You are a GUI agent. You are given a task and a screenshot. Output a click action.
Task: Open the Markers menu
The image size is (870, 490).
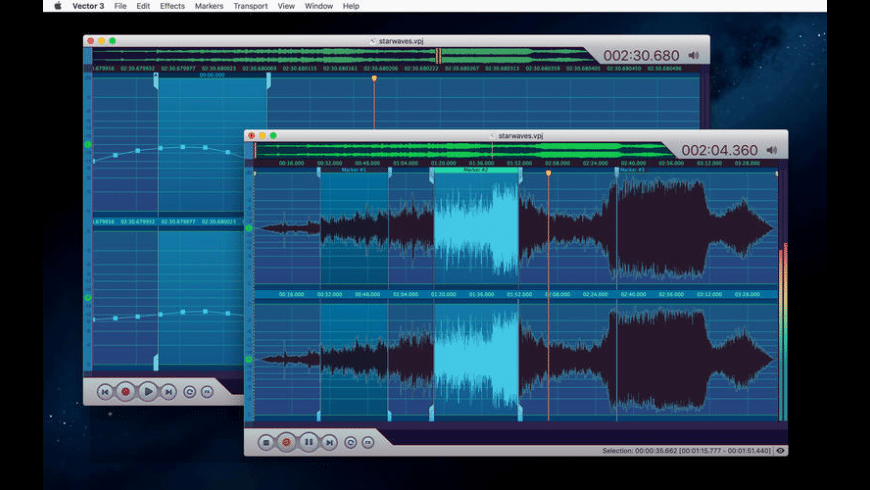point(209,6)
